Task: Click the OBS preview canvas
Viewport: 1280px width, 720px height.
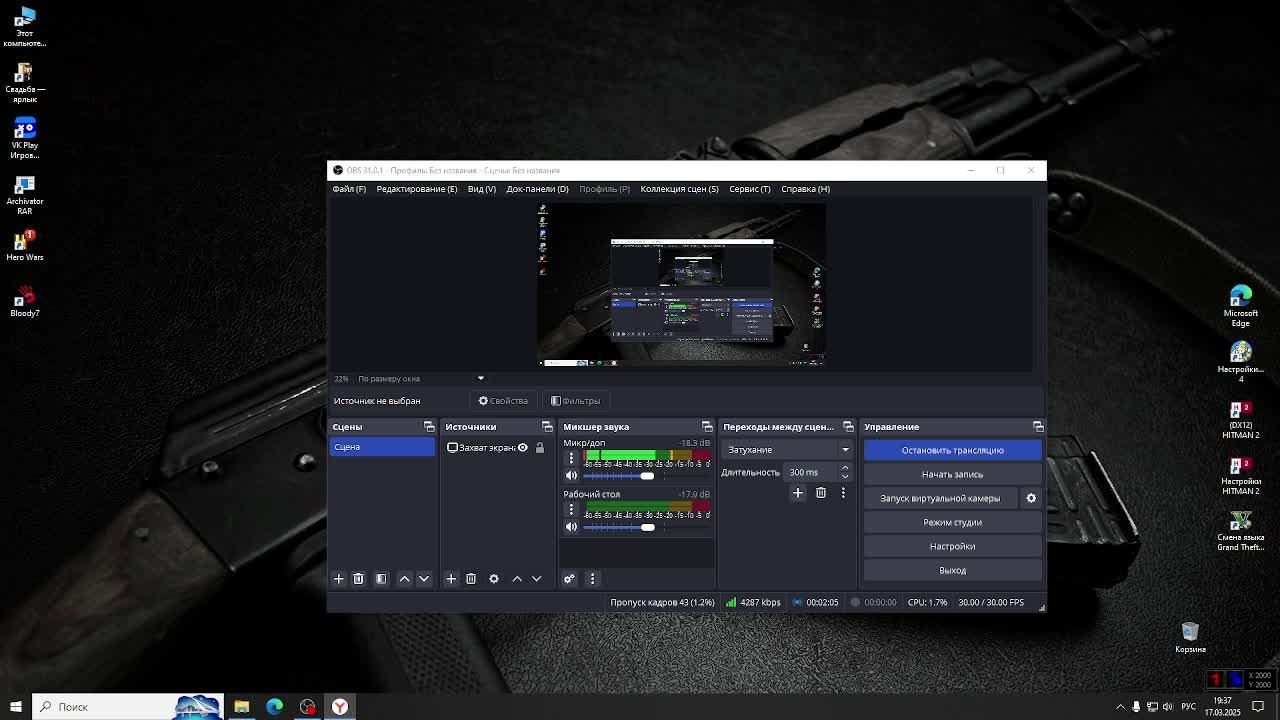Action: tap(682, 285)
